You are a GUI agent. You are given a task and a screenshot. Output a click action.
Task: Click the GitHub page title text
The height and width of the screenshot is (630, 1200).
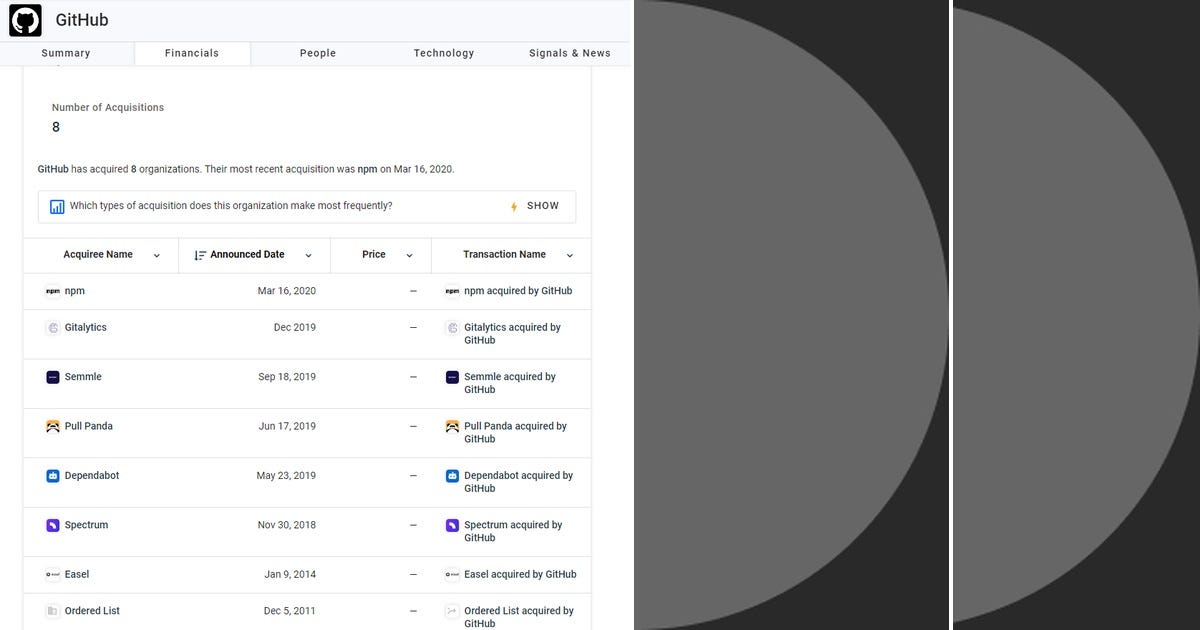82,20
